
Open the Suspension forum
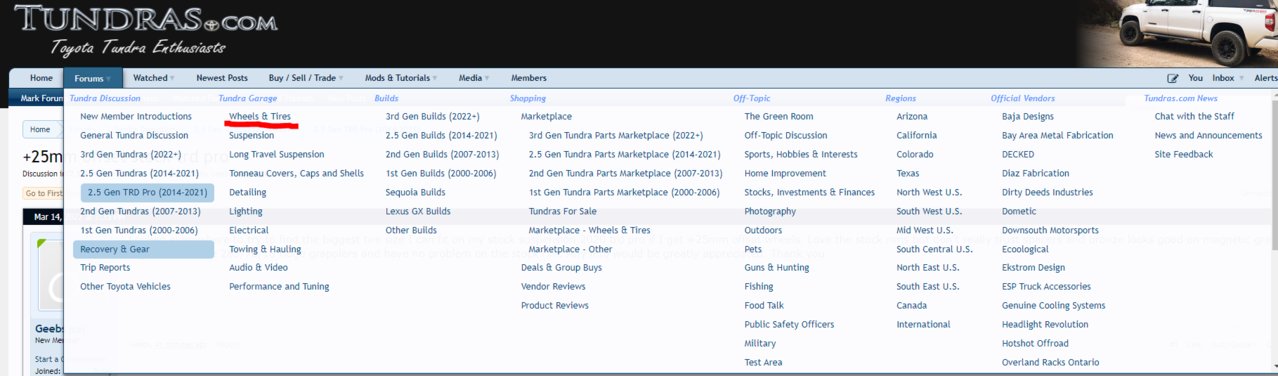(251, 135)
